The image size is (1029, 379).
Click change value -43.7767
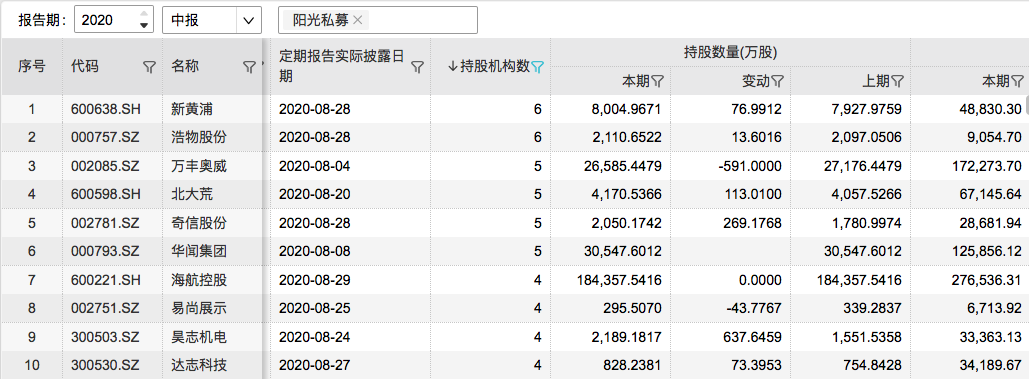[754, 308]
